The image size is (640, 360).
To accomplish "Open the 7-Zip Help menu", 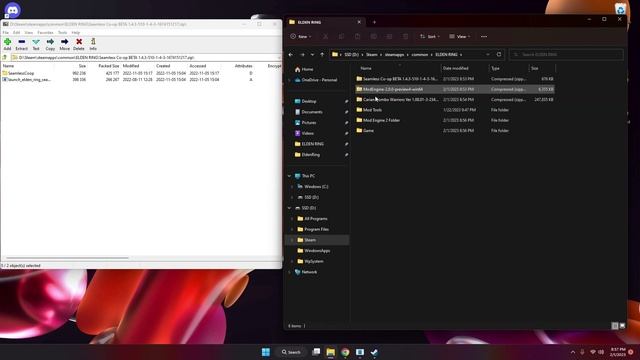I will click(x=76, y=32).
